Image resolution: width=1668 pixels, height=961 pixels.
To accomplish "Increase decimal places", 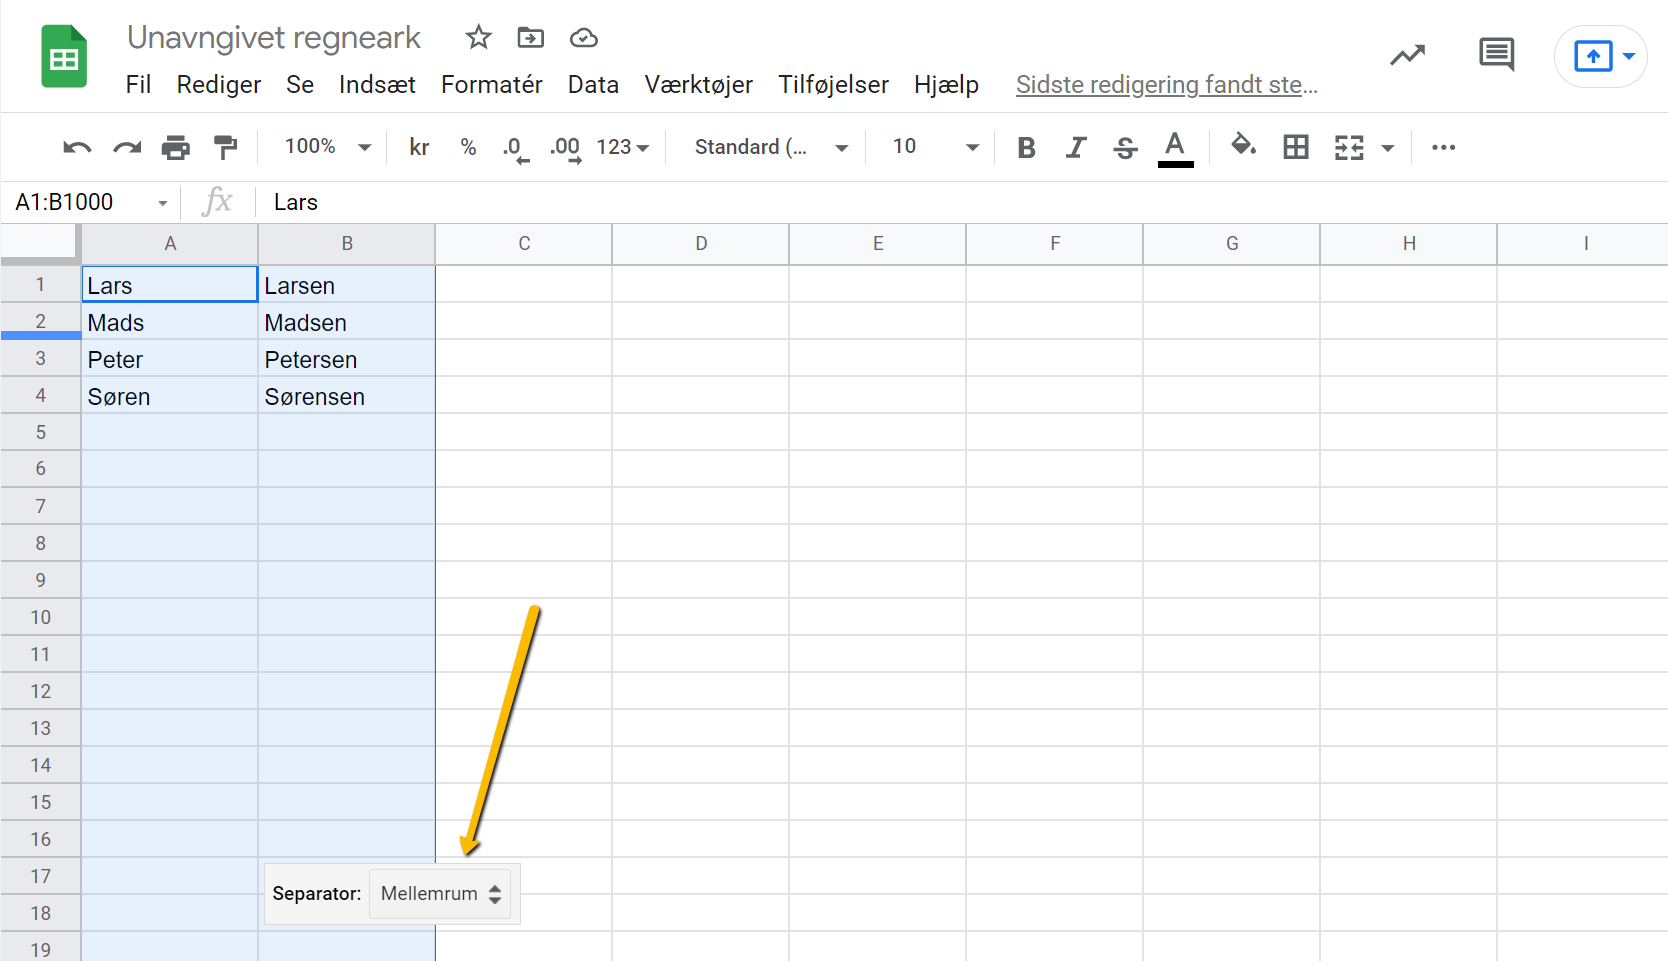I will point(564,146).
